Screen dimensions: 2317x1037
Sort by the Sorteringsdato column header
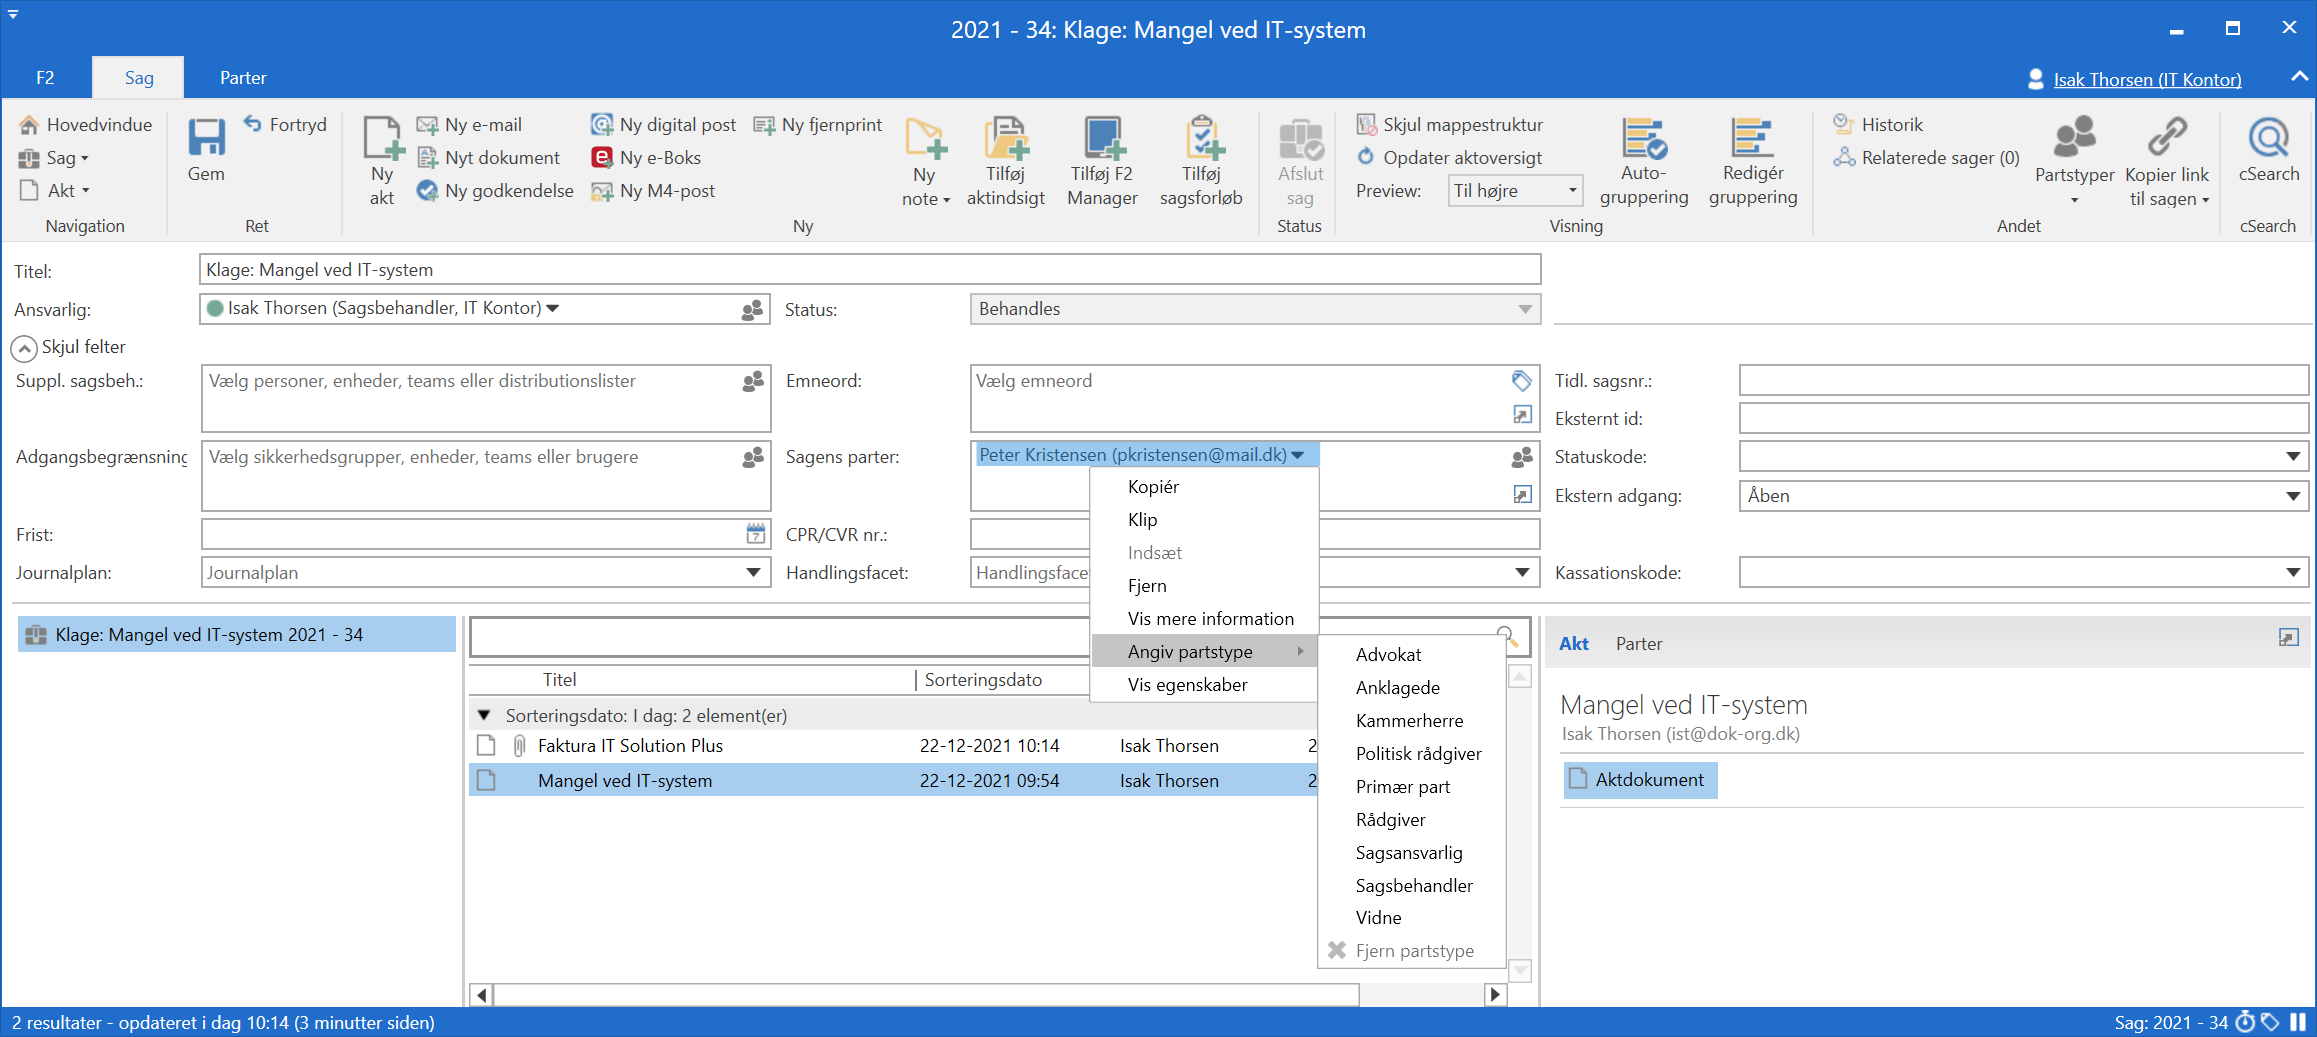click(982, 680)
